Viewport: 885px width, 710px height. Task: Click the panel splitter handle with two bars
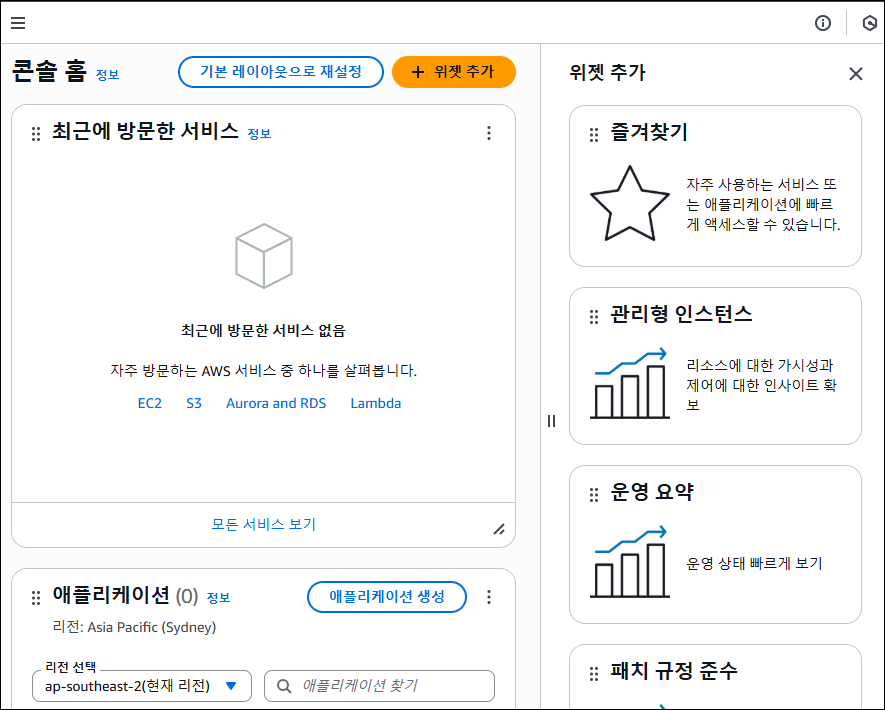click(x=551, y=421)
